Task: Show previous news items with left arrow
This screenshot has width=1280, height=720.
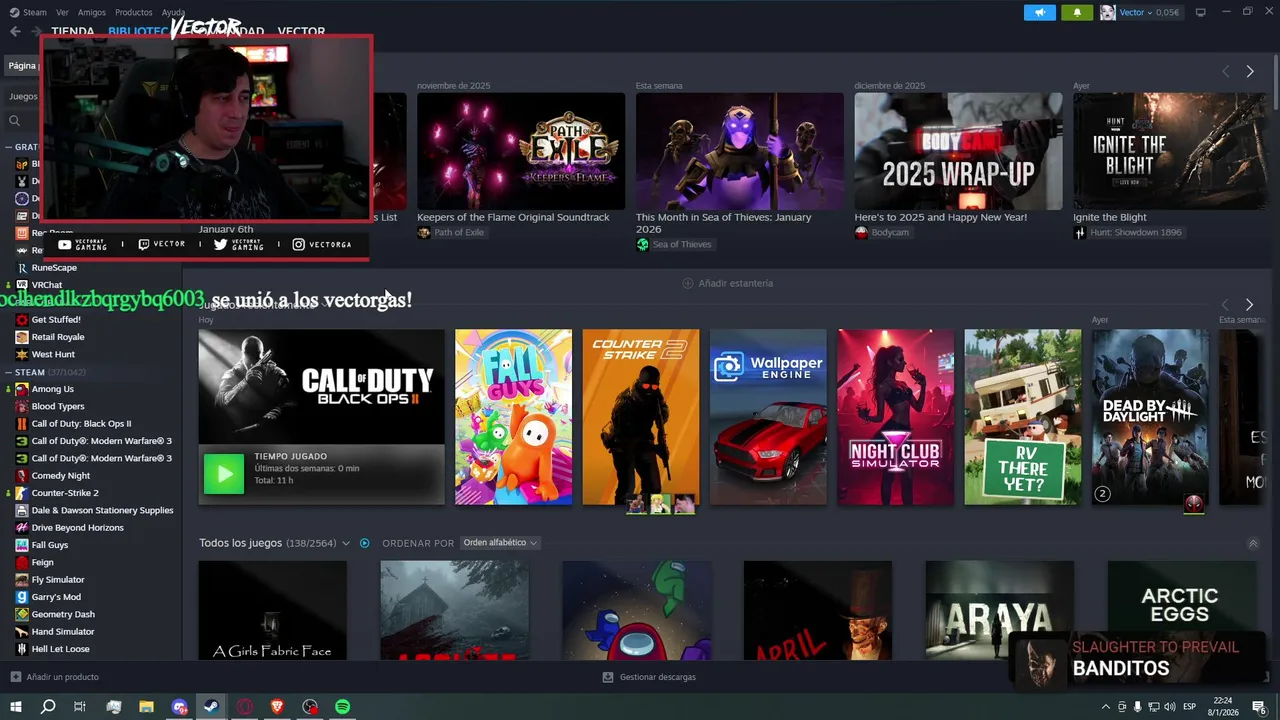Action: [x=1226, y=71]
